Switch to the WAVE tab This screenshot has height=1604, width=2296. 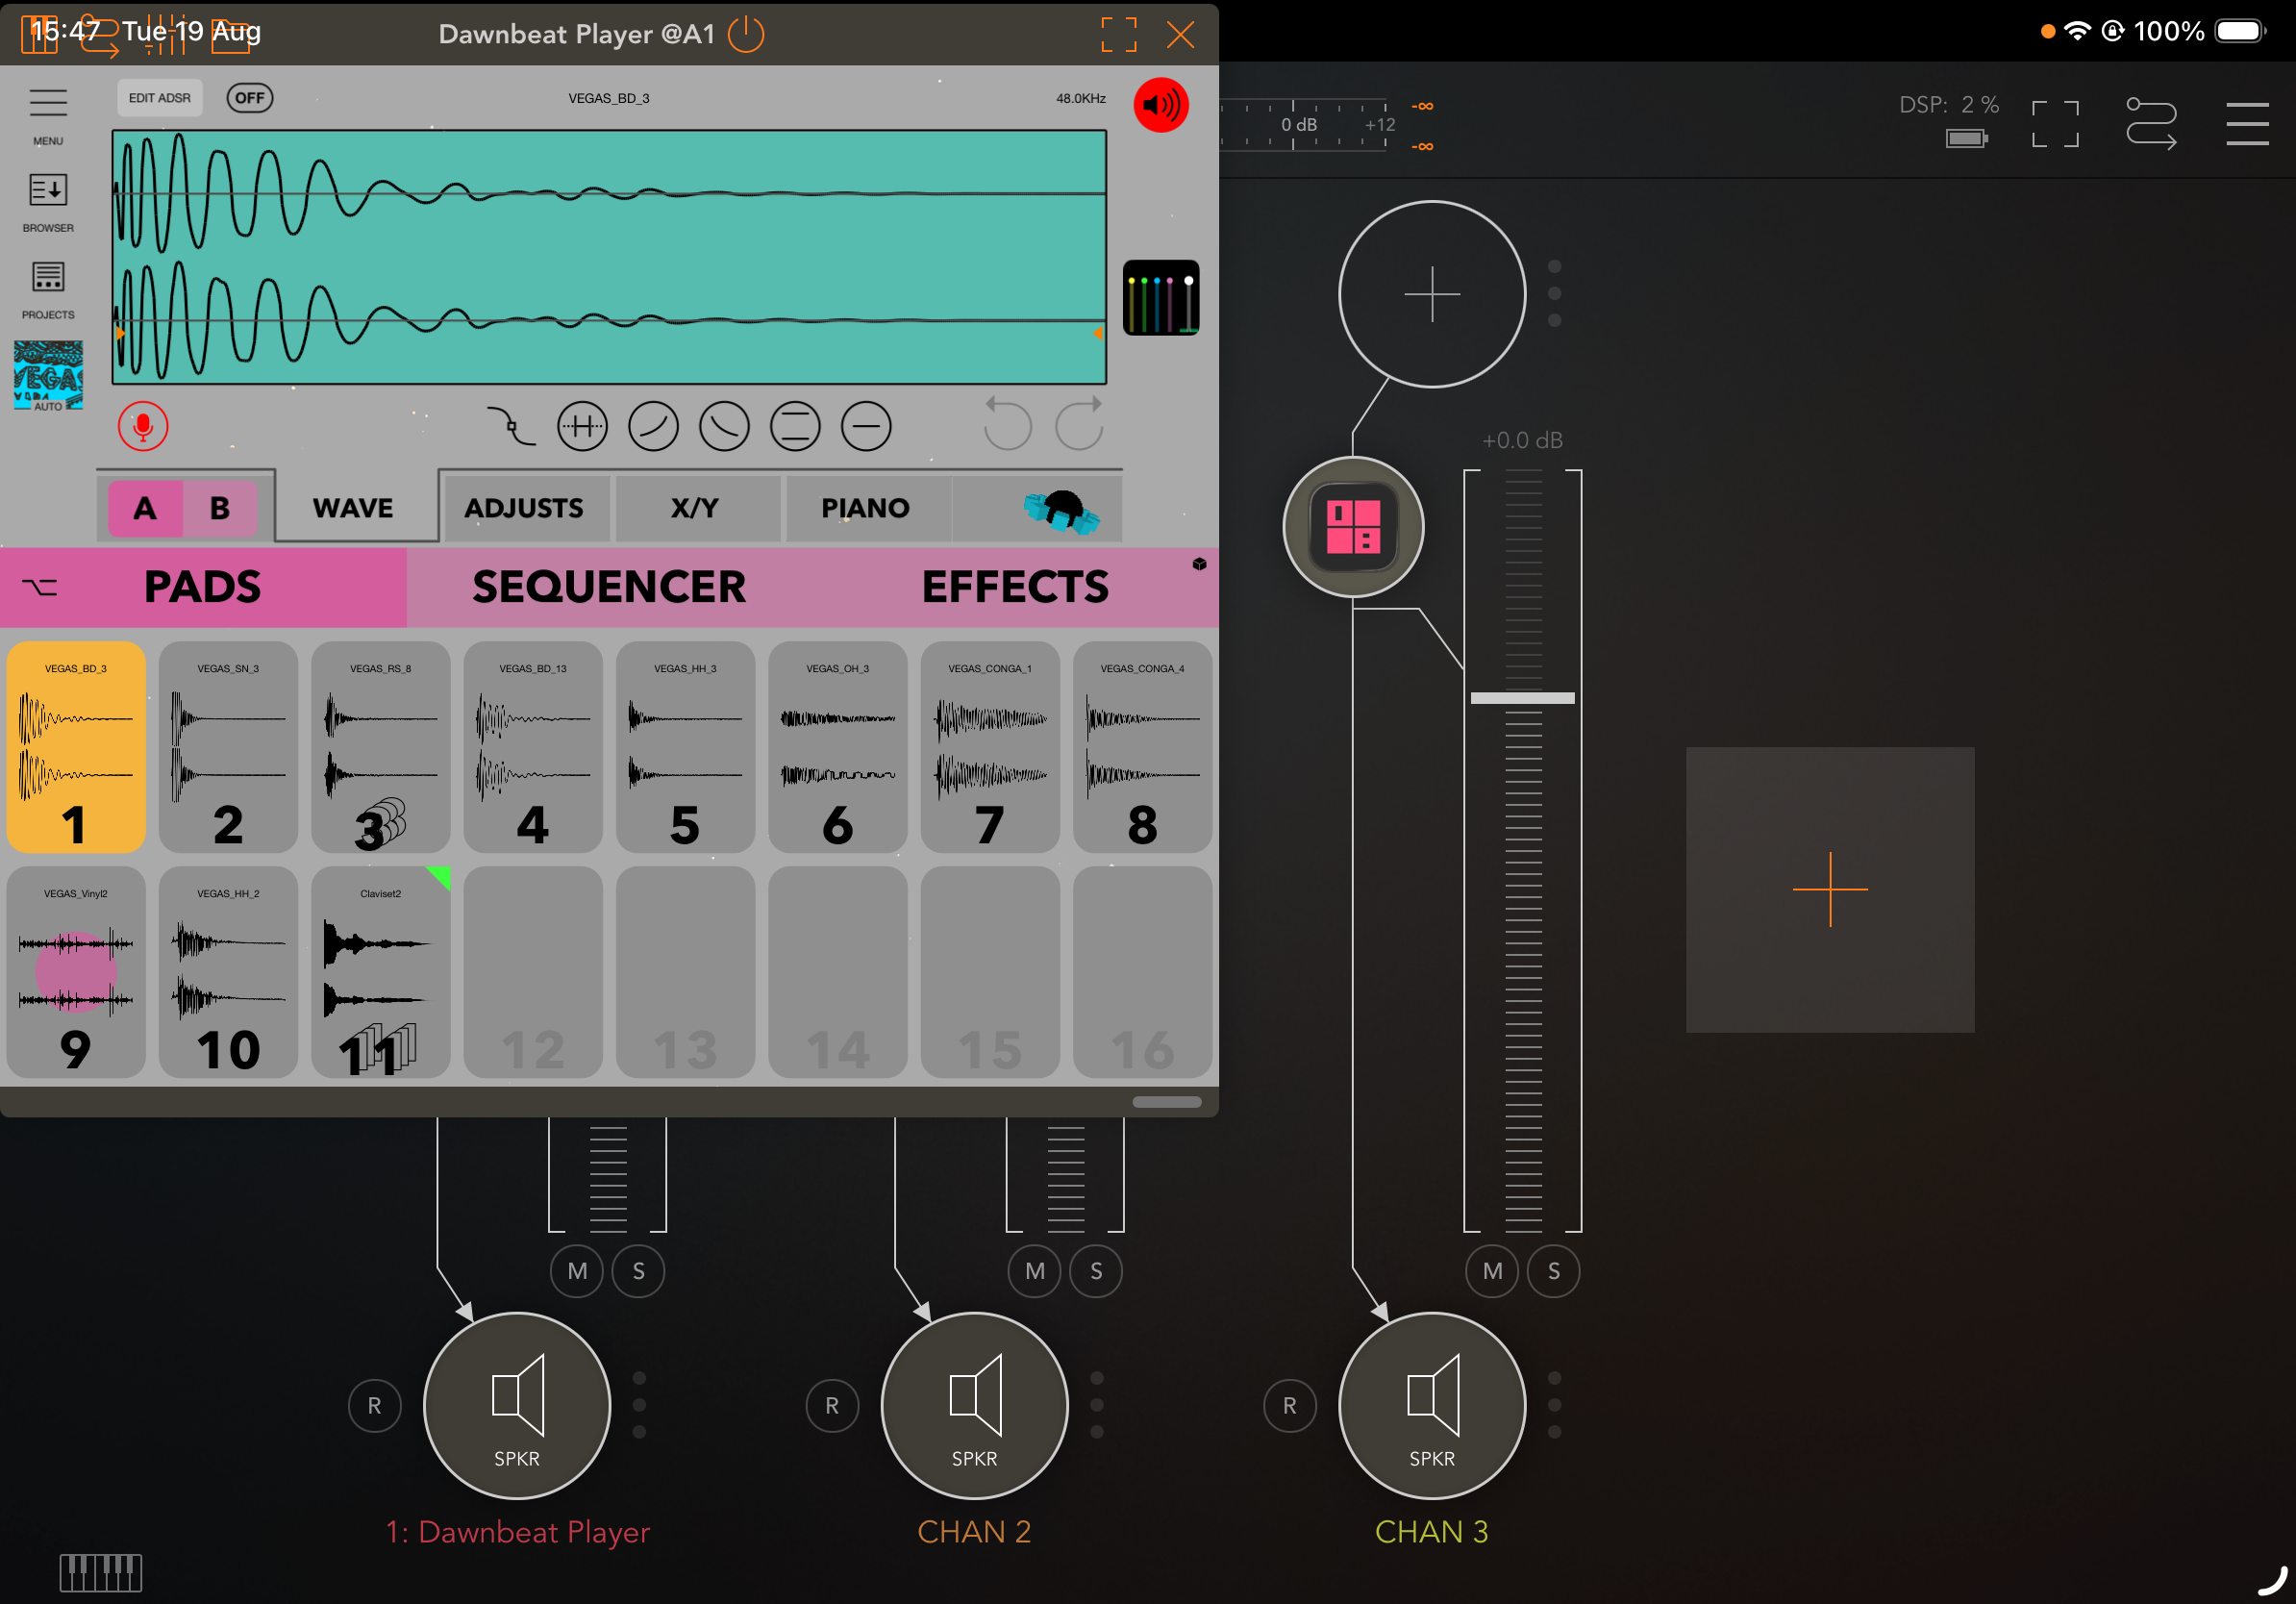tap(353, 508)
